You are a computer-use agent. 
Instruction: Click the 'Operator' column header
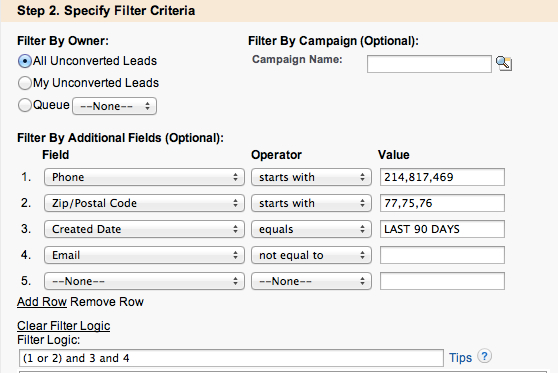coord(277,155)
